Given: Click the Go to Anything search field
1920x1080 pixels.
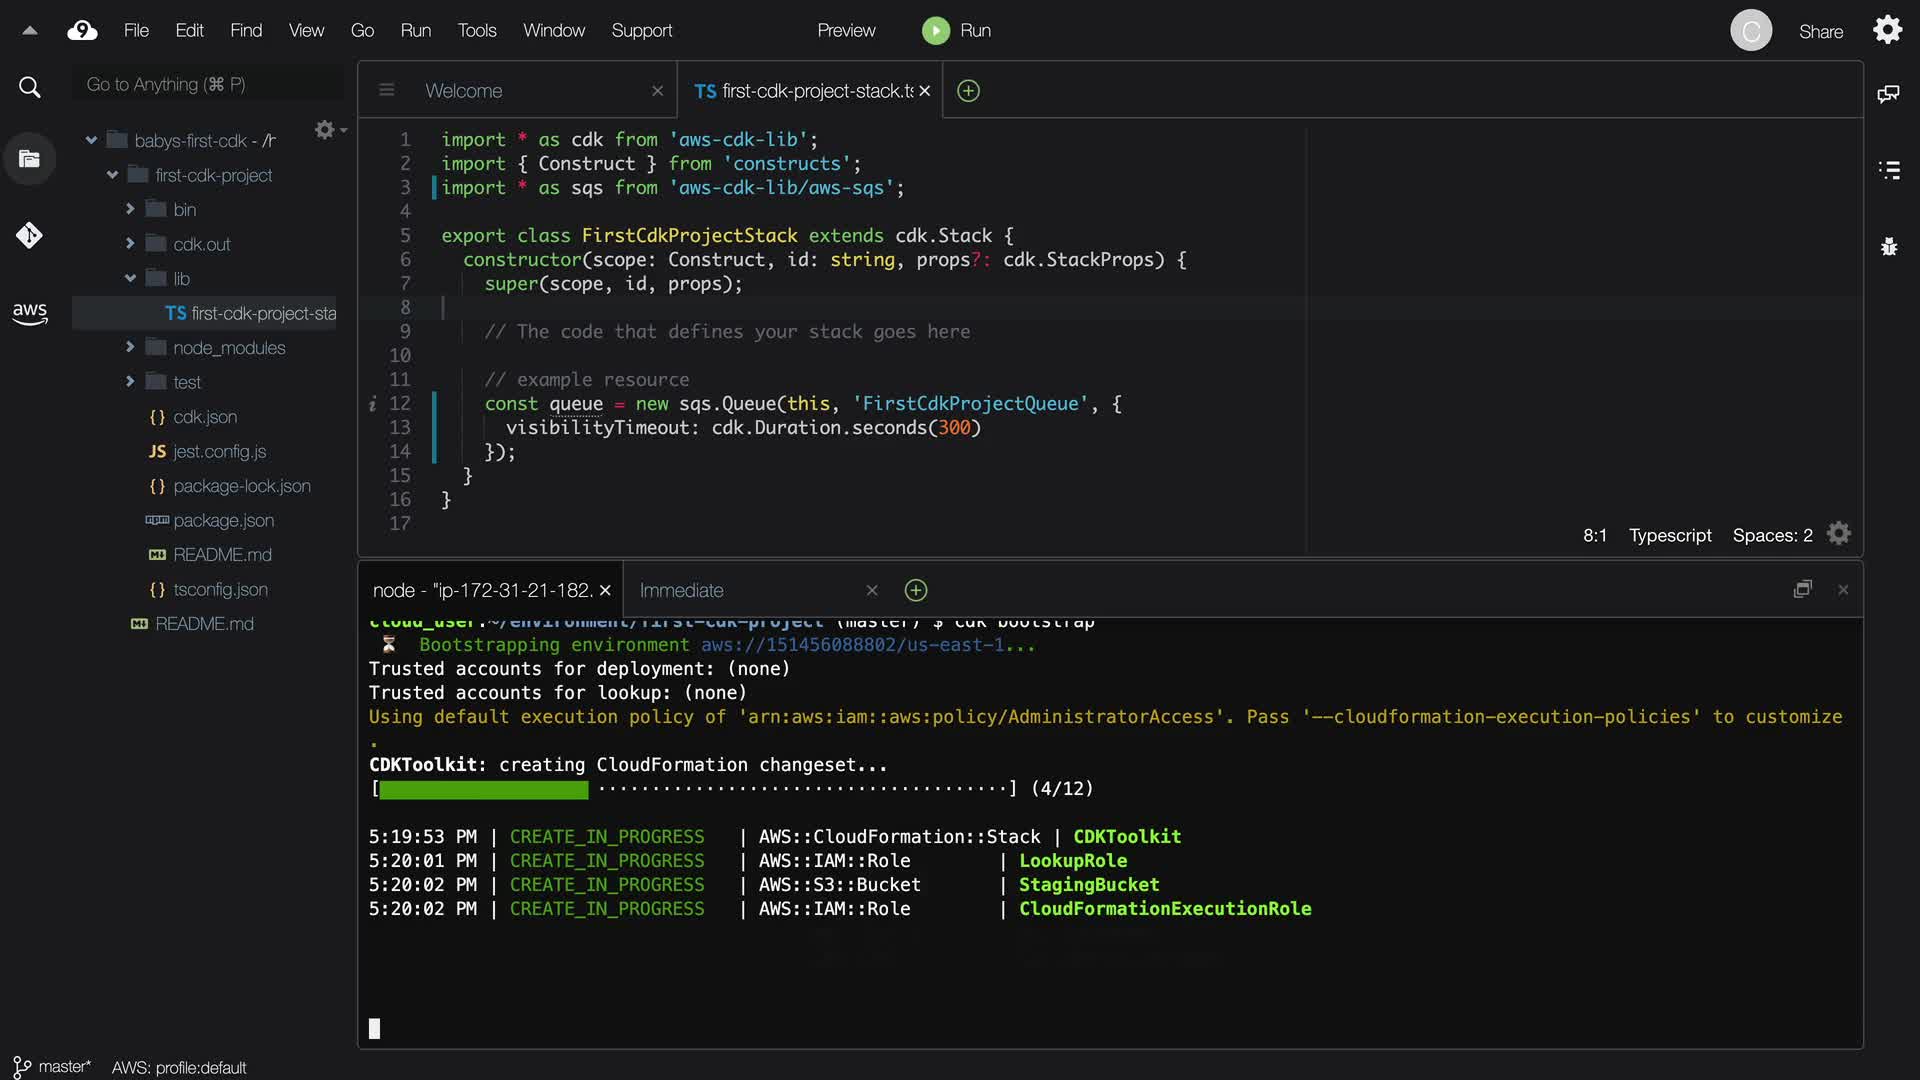Looking at the screenshot, I should click(205, 85).
